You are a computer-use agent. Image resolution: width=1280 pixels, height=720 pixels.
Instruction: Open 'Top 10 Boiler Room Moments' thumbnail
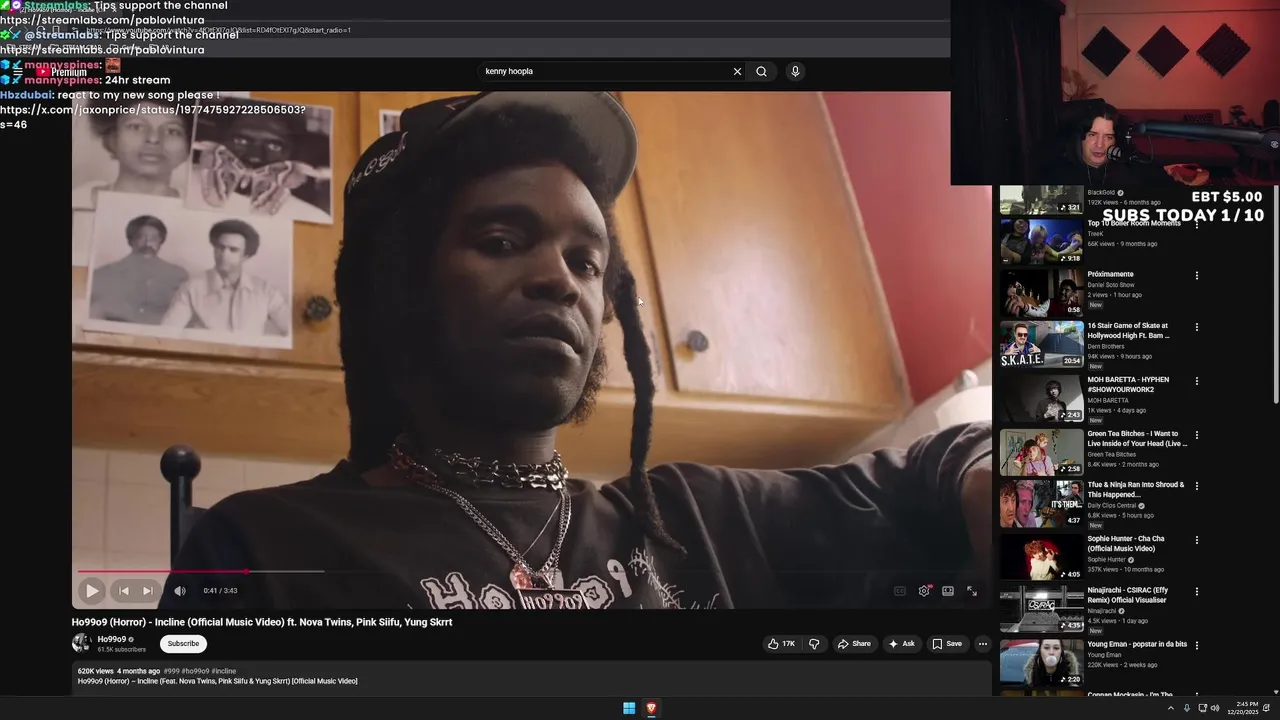(1041, 240)
